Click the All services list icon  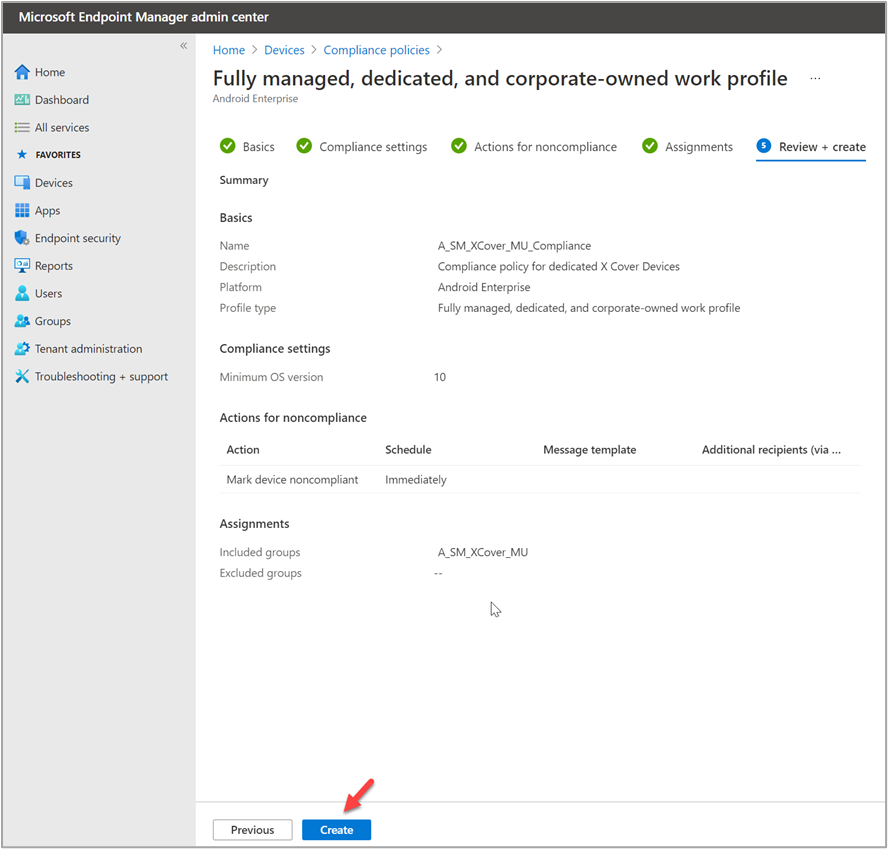click(x=22, y=127)
